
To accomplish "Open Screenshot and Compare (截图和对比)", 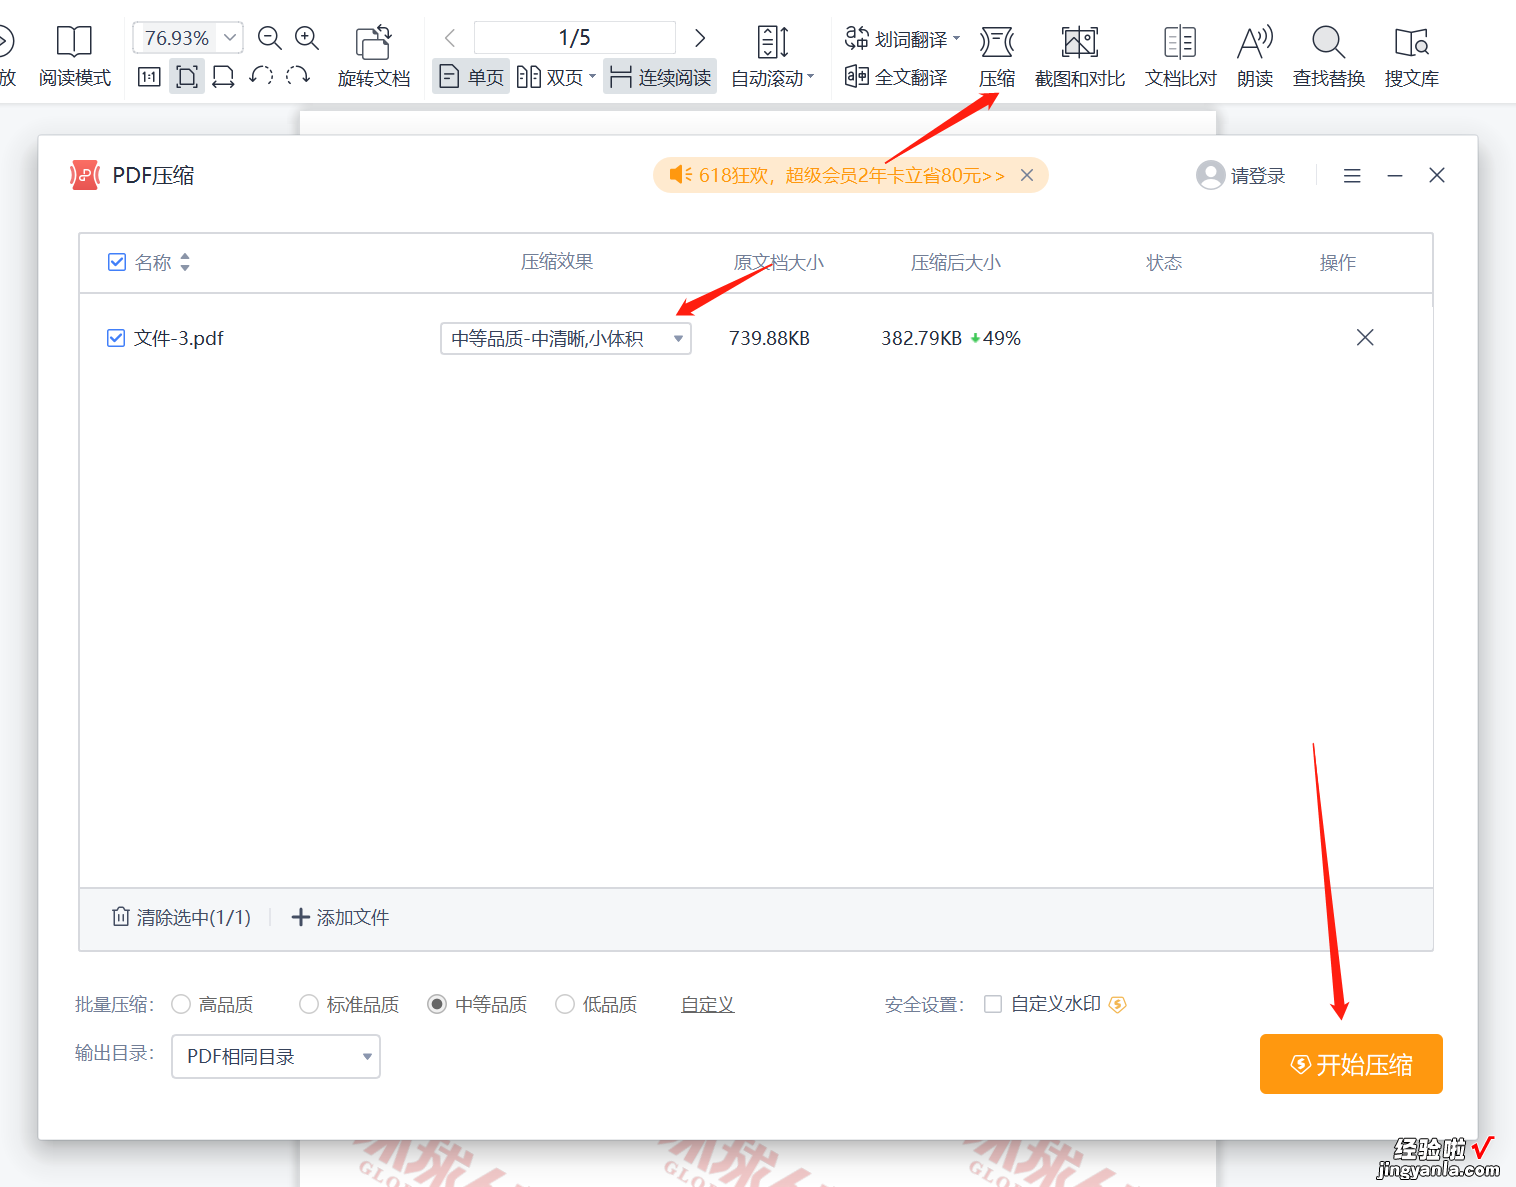I will click(1080, 57).
